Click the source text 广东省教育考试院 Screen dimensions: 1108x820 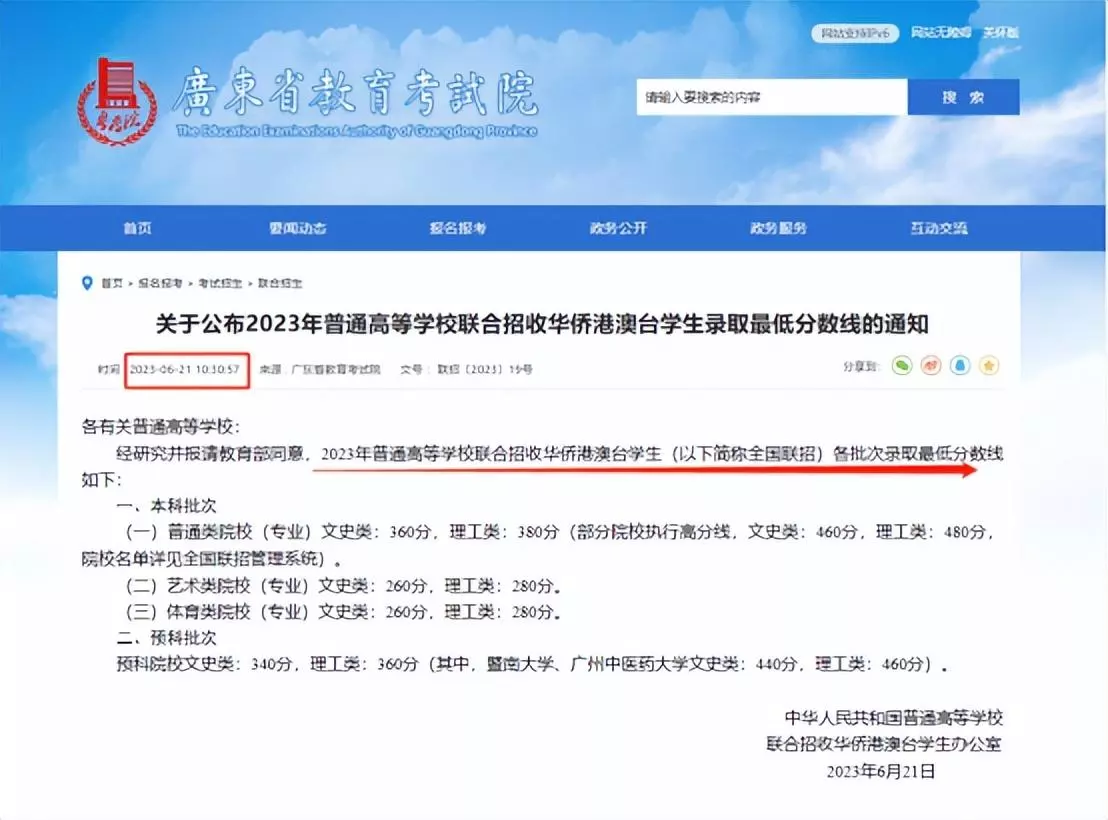[336, 369]
